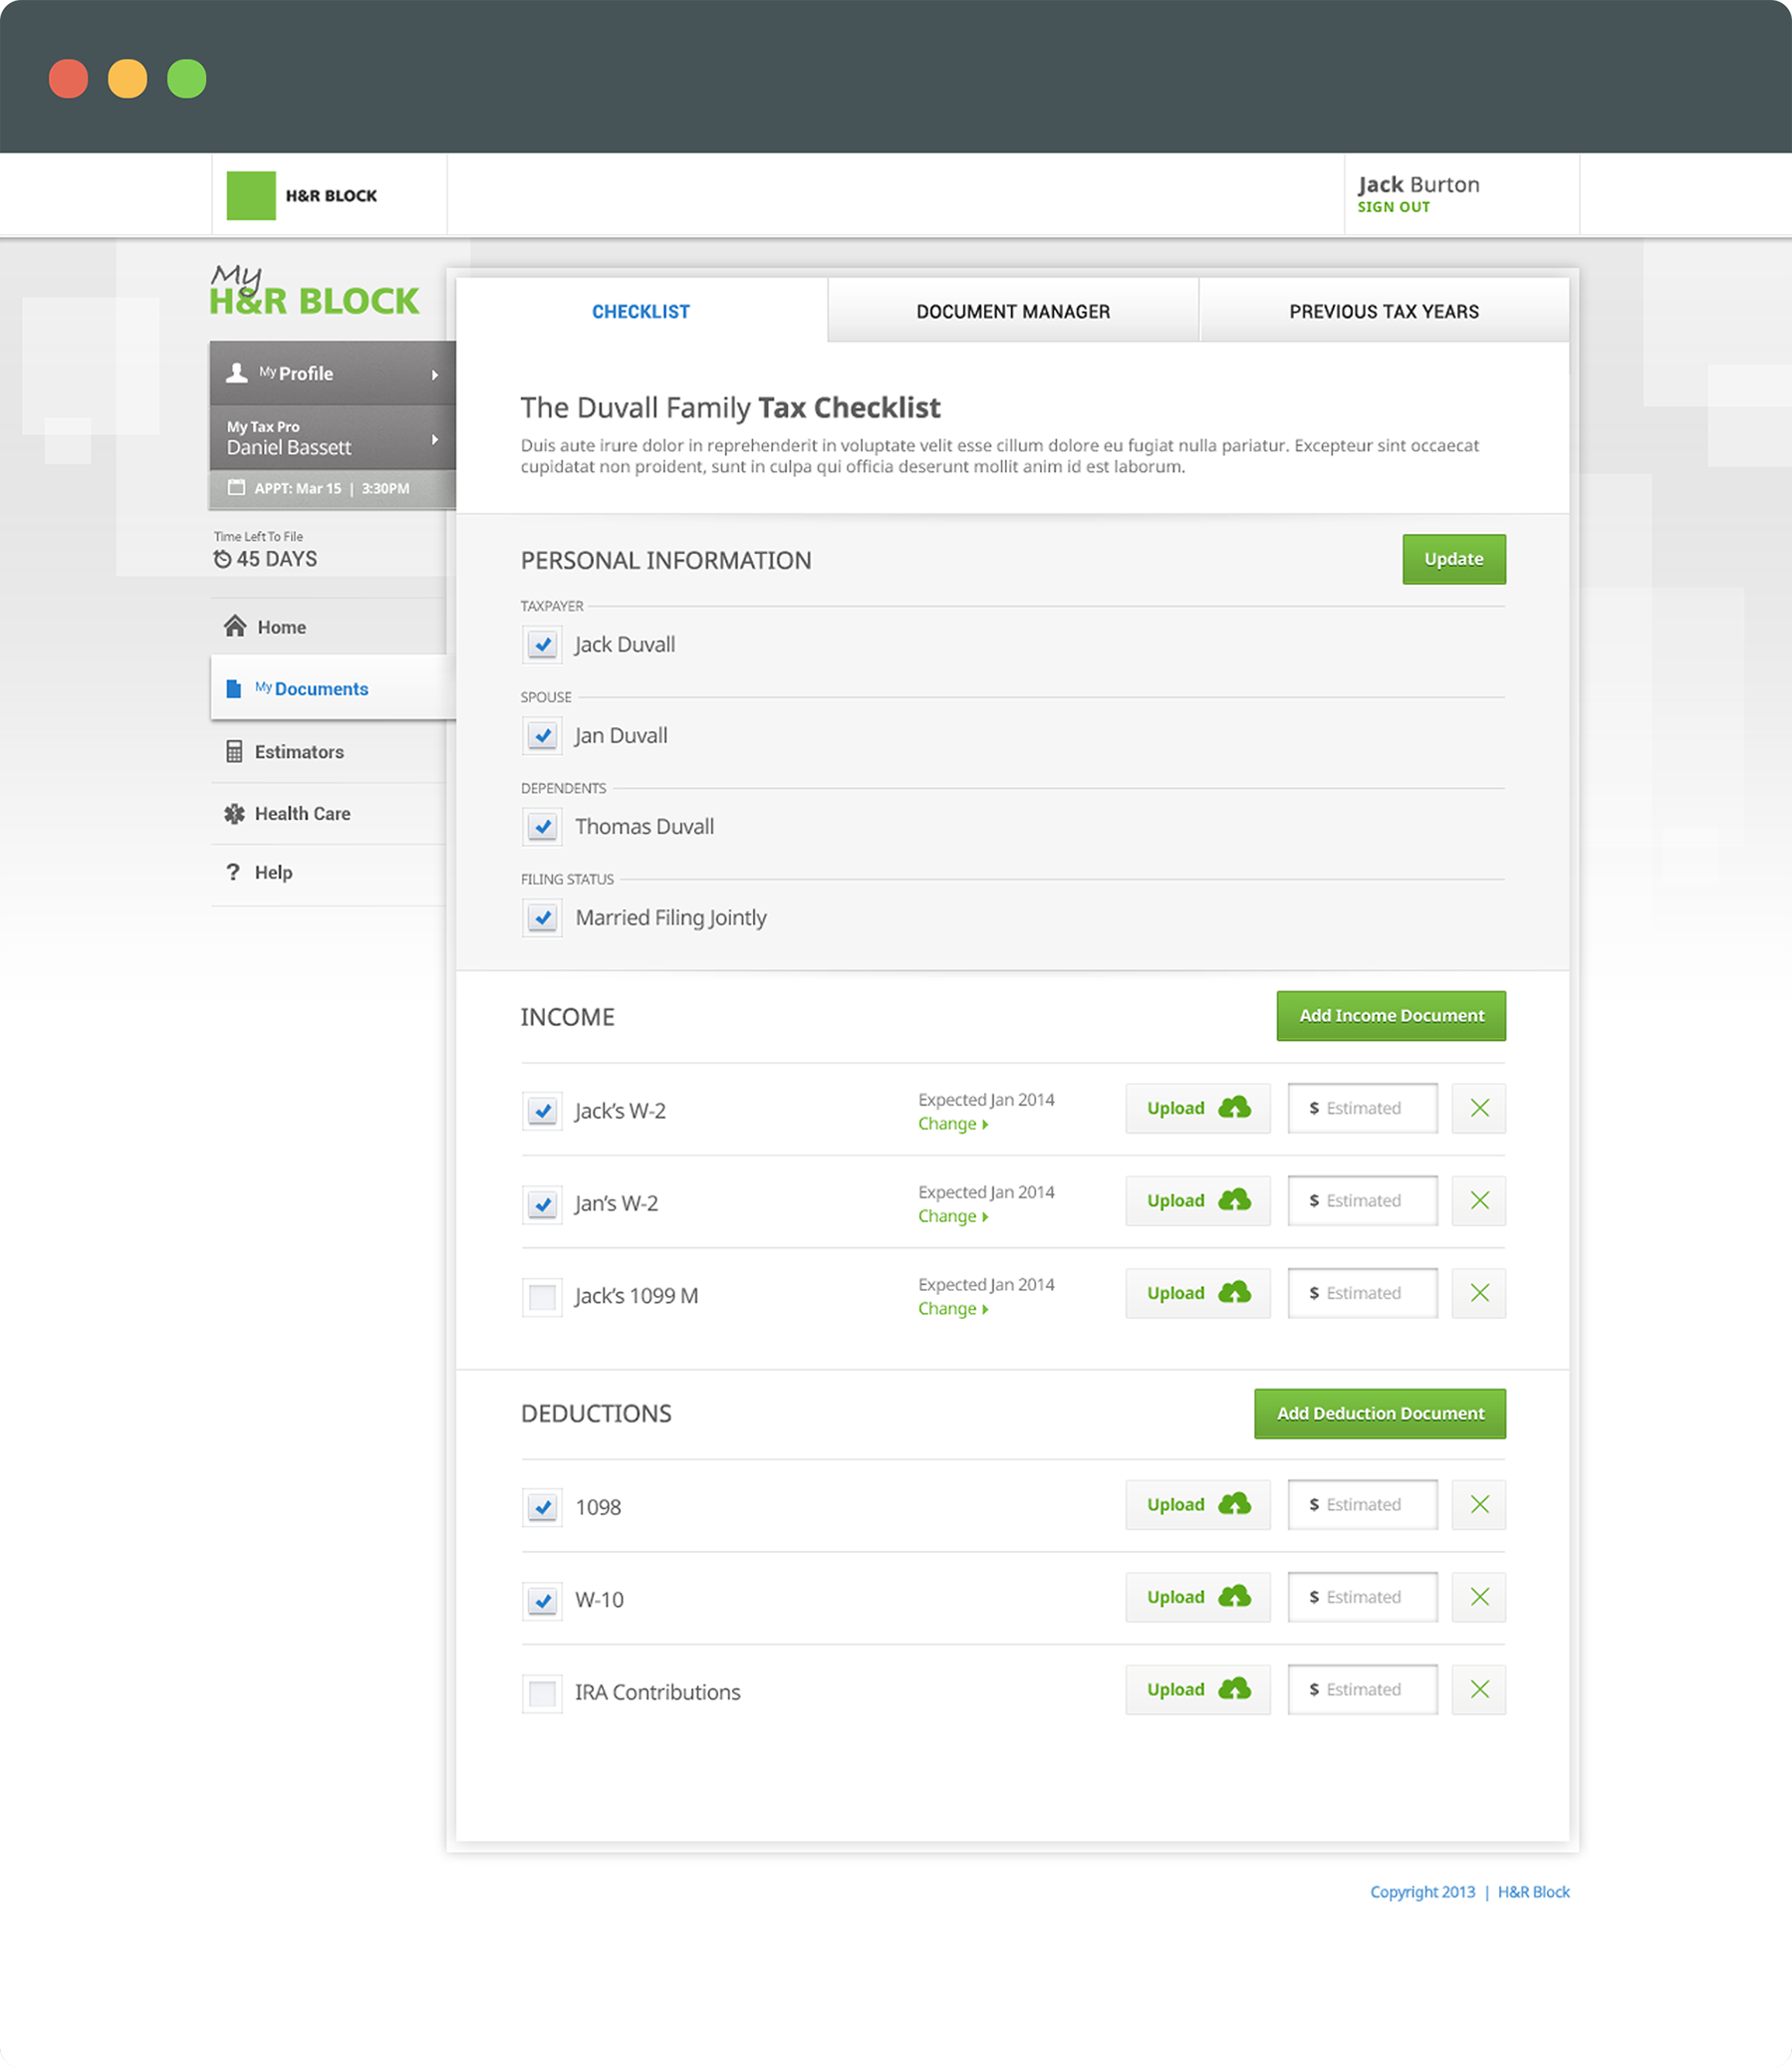Open Estimators via the calculator icon
1792x2068 pixels.
234,752
